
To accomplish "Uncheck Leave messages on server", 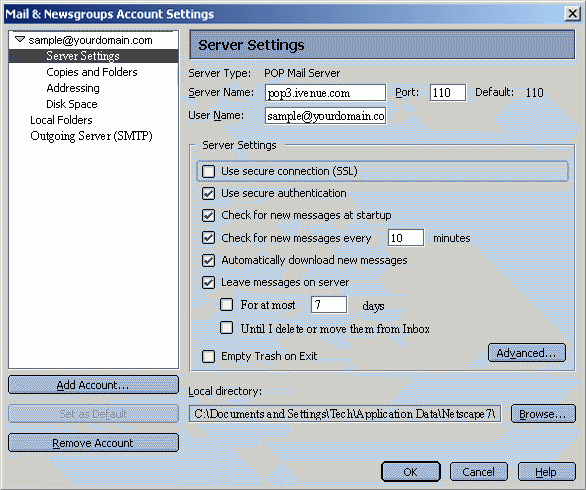I will click(209, 282).
